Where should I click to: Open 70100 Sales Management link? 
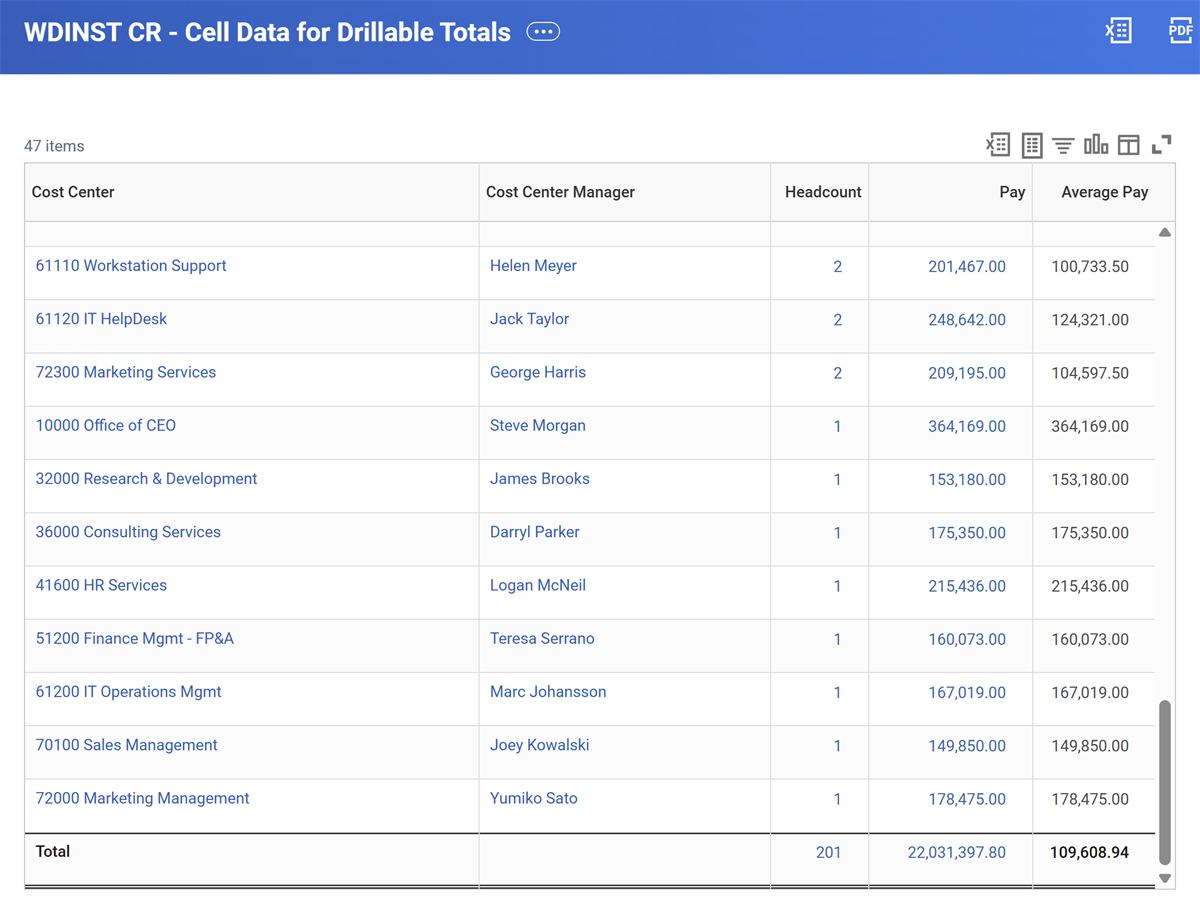click(x=126, y=745)
